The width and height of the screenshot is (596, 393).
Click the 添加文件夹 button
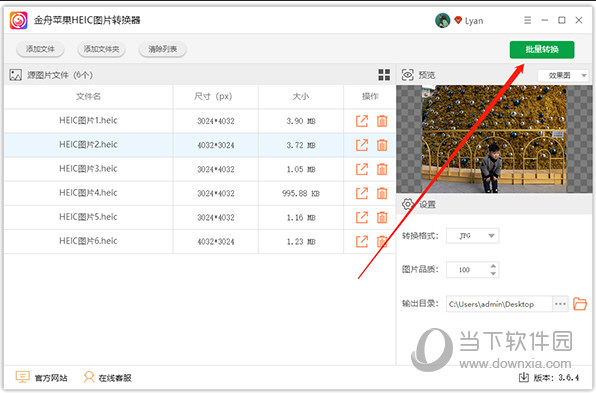(101, 49)
